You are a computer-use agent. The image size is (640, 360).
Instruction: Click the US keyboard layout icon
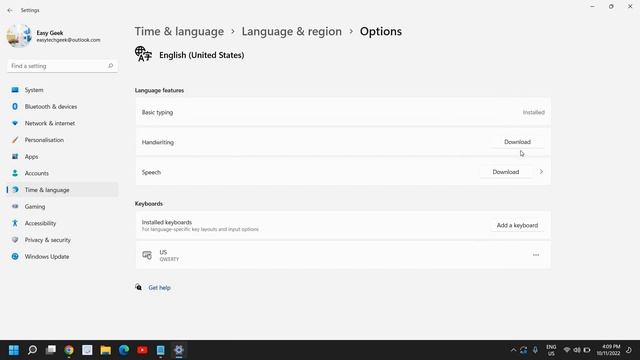(147, 255)
